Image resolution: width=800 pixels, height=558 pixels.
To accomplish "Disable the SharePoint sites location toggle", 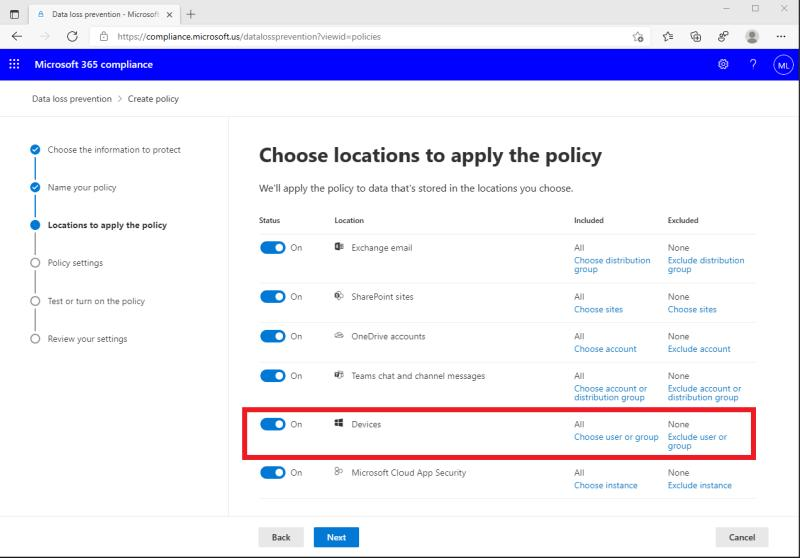I will pos(273,297).
